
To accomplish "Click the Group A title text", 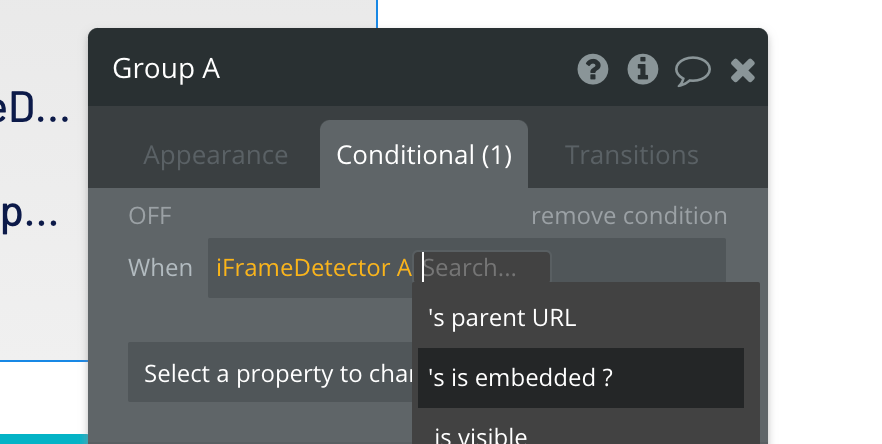I will tap(166, 69).
